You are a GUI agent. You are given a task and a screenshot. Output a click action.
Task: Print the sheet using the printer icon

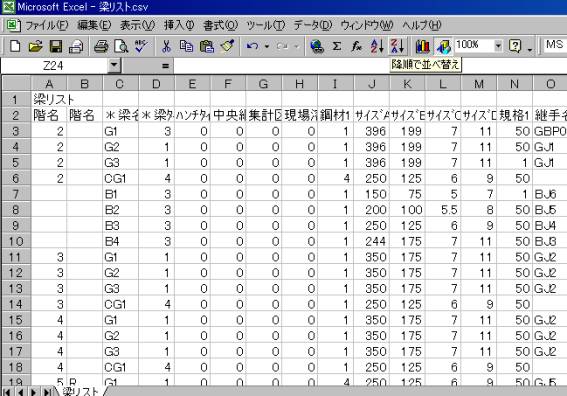[x=101, y=46]
